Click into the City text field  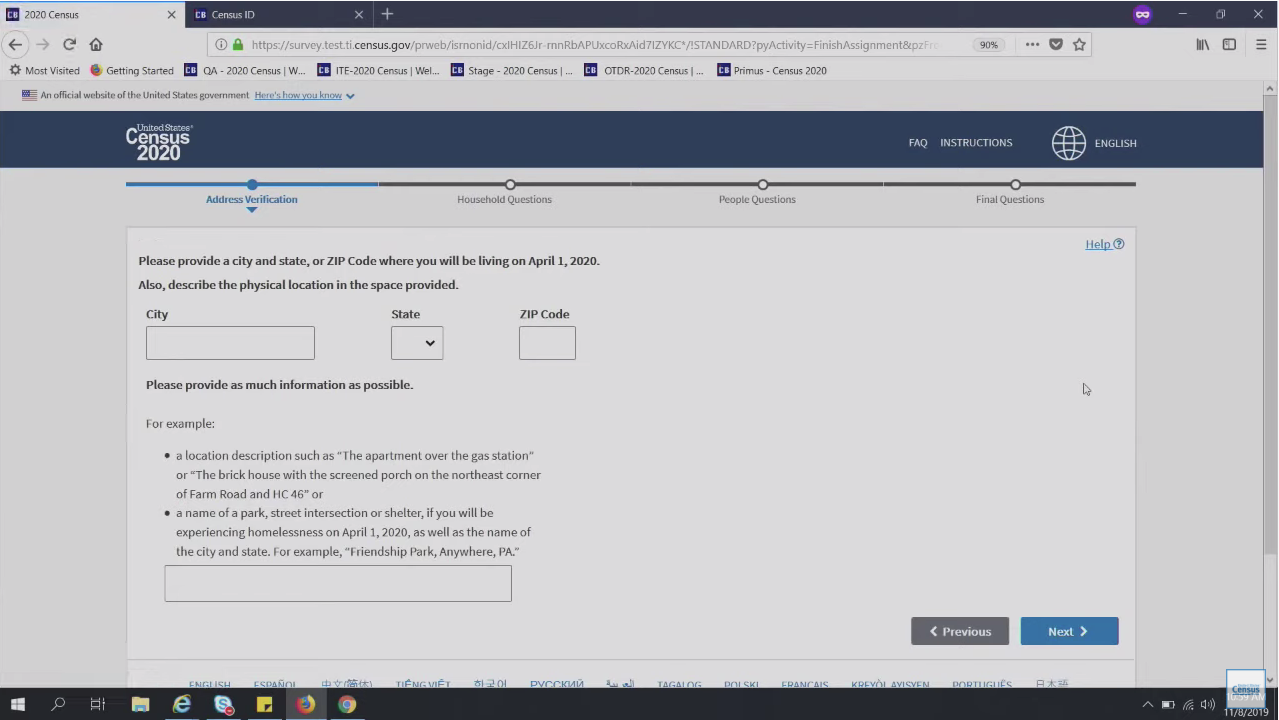pyautogui.click(x=230, y=343)
